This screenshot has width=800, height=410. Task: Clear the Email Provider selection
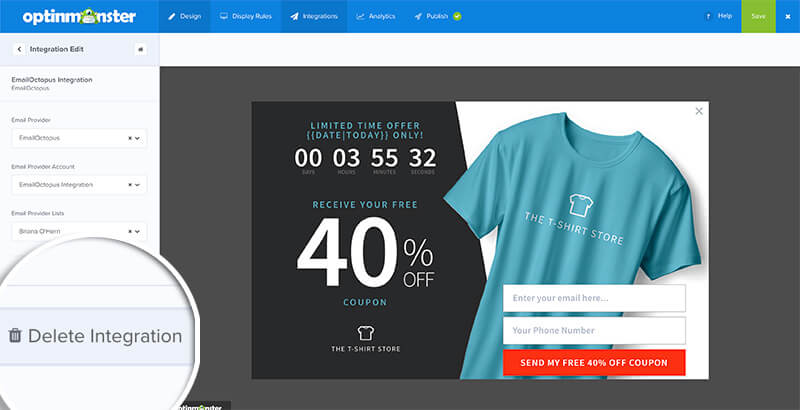click(130, 138)
